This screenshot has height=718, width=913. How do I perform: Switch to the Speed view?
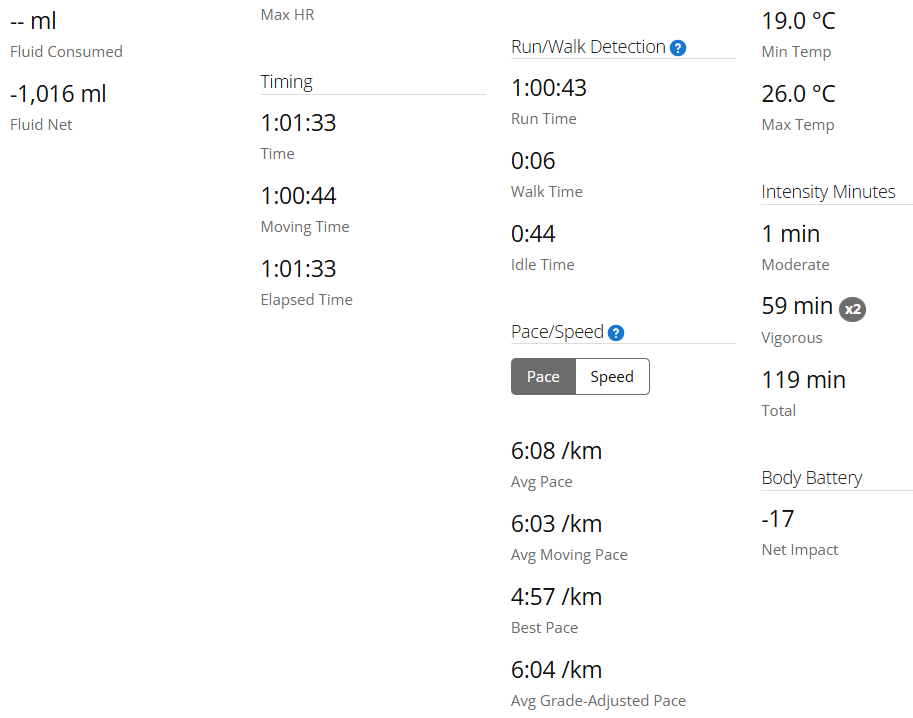tap(612, 377)
